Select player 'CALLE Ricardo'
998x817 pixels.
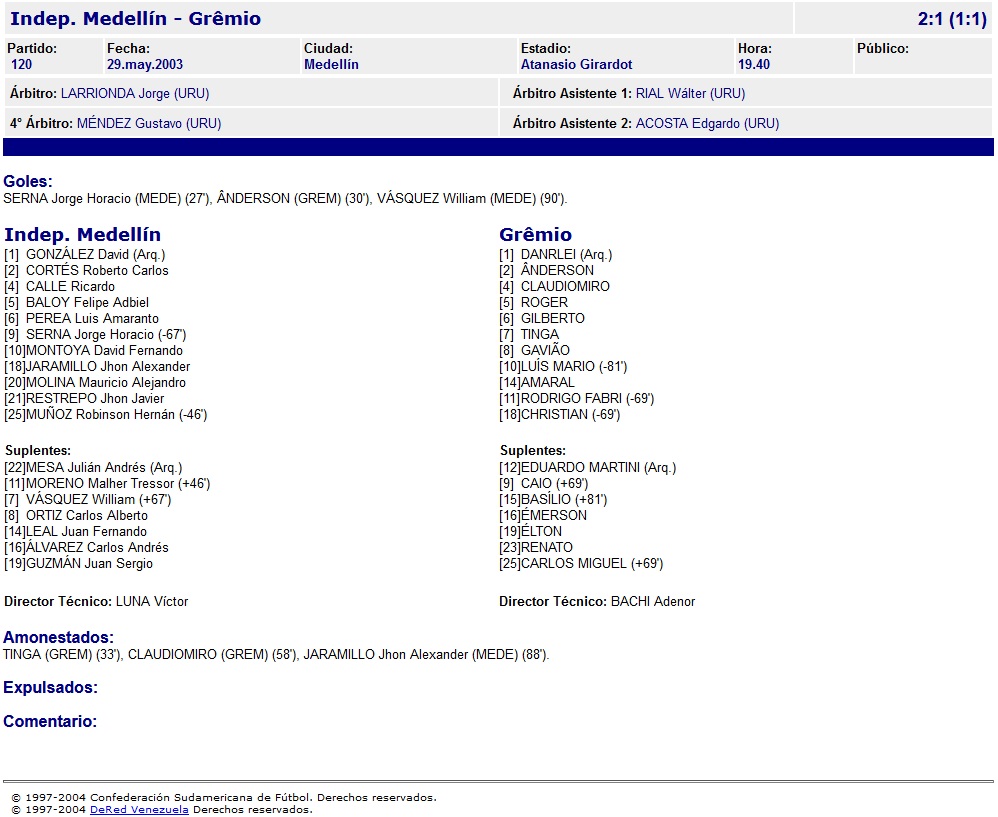point(70,286)
